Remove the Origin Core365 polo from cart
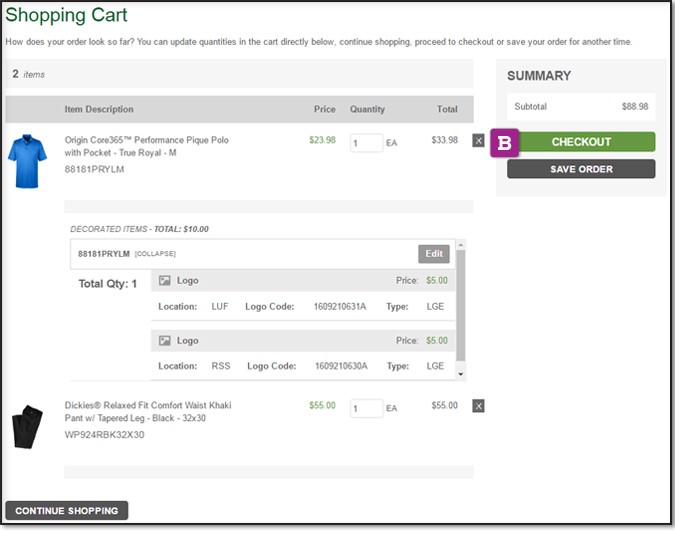Viewport: 675px width, 535px height. tap(478, 141)
